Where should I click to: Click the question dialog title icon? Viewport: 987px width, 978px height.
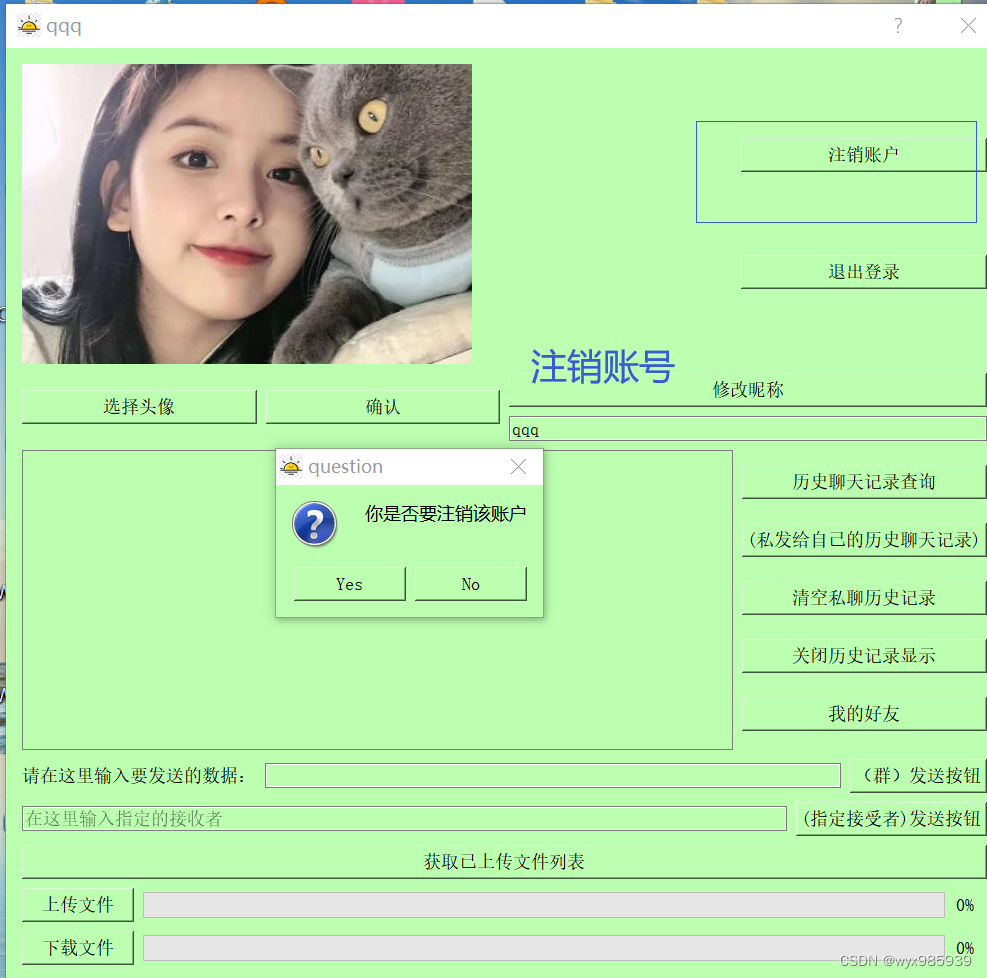click(x=291, y=466)
